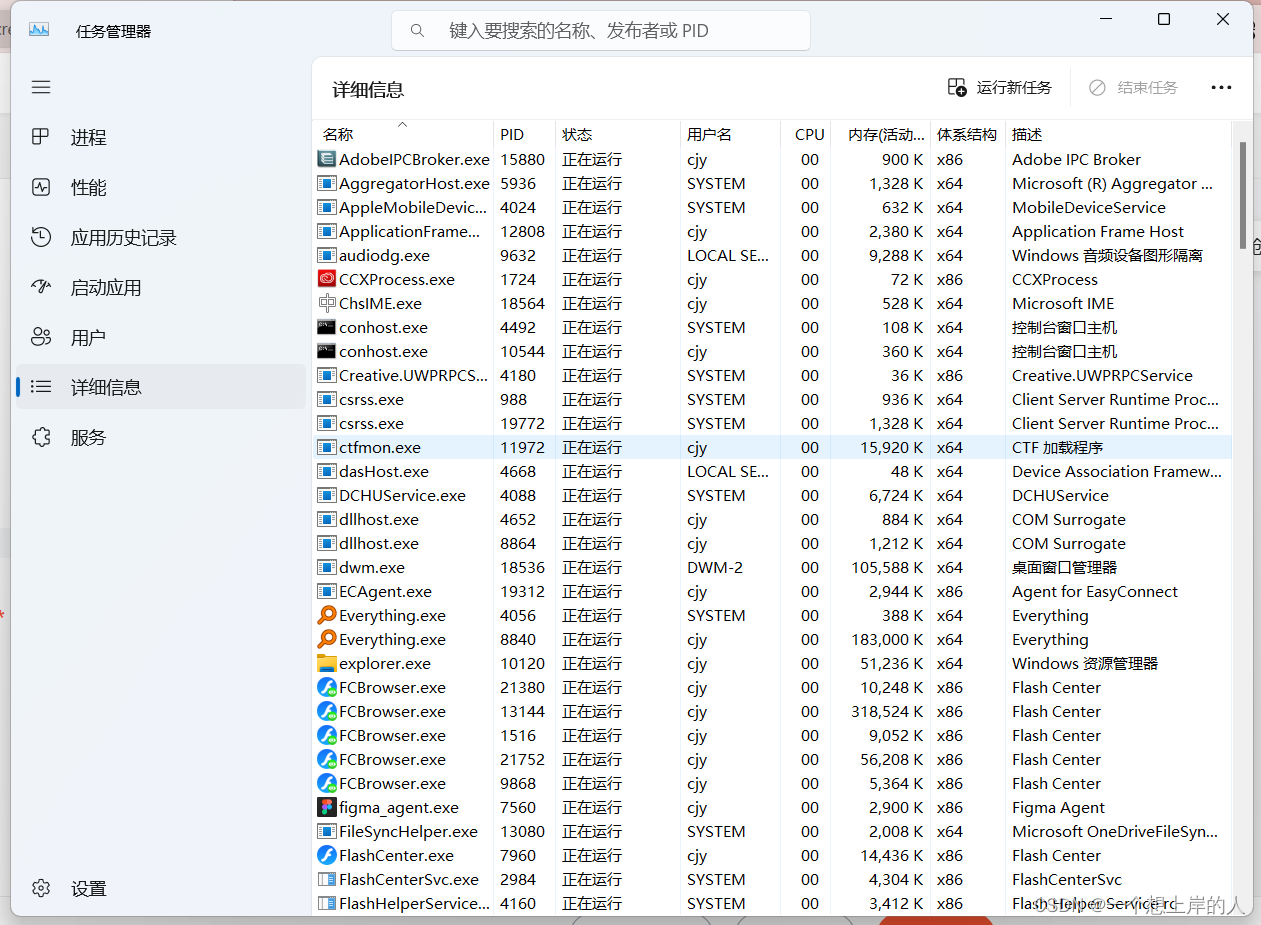Sort by the 描述 column header
This screenshot has height=925, width=1261.
(1118, 134)
